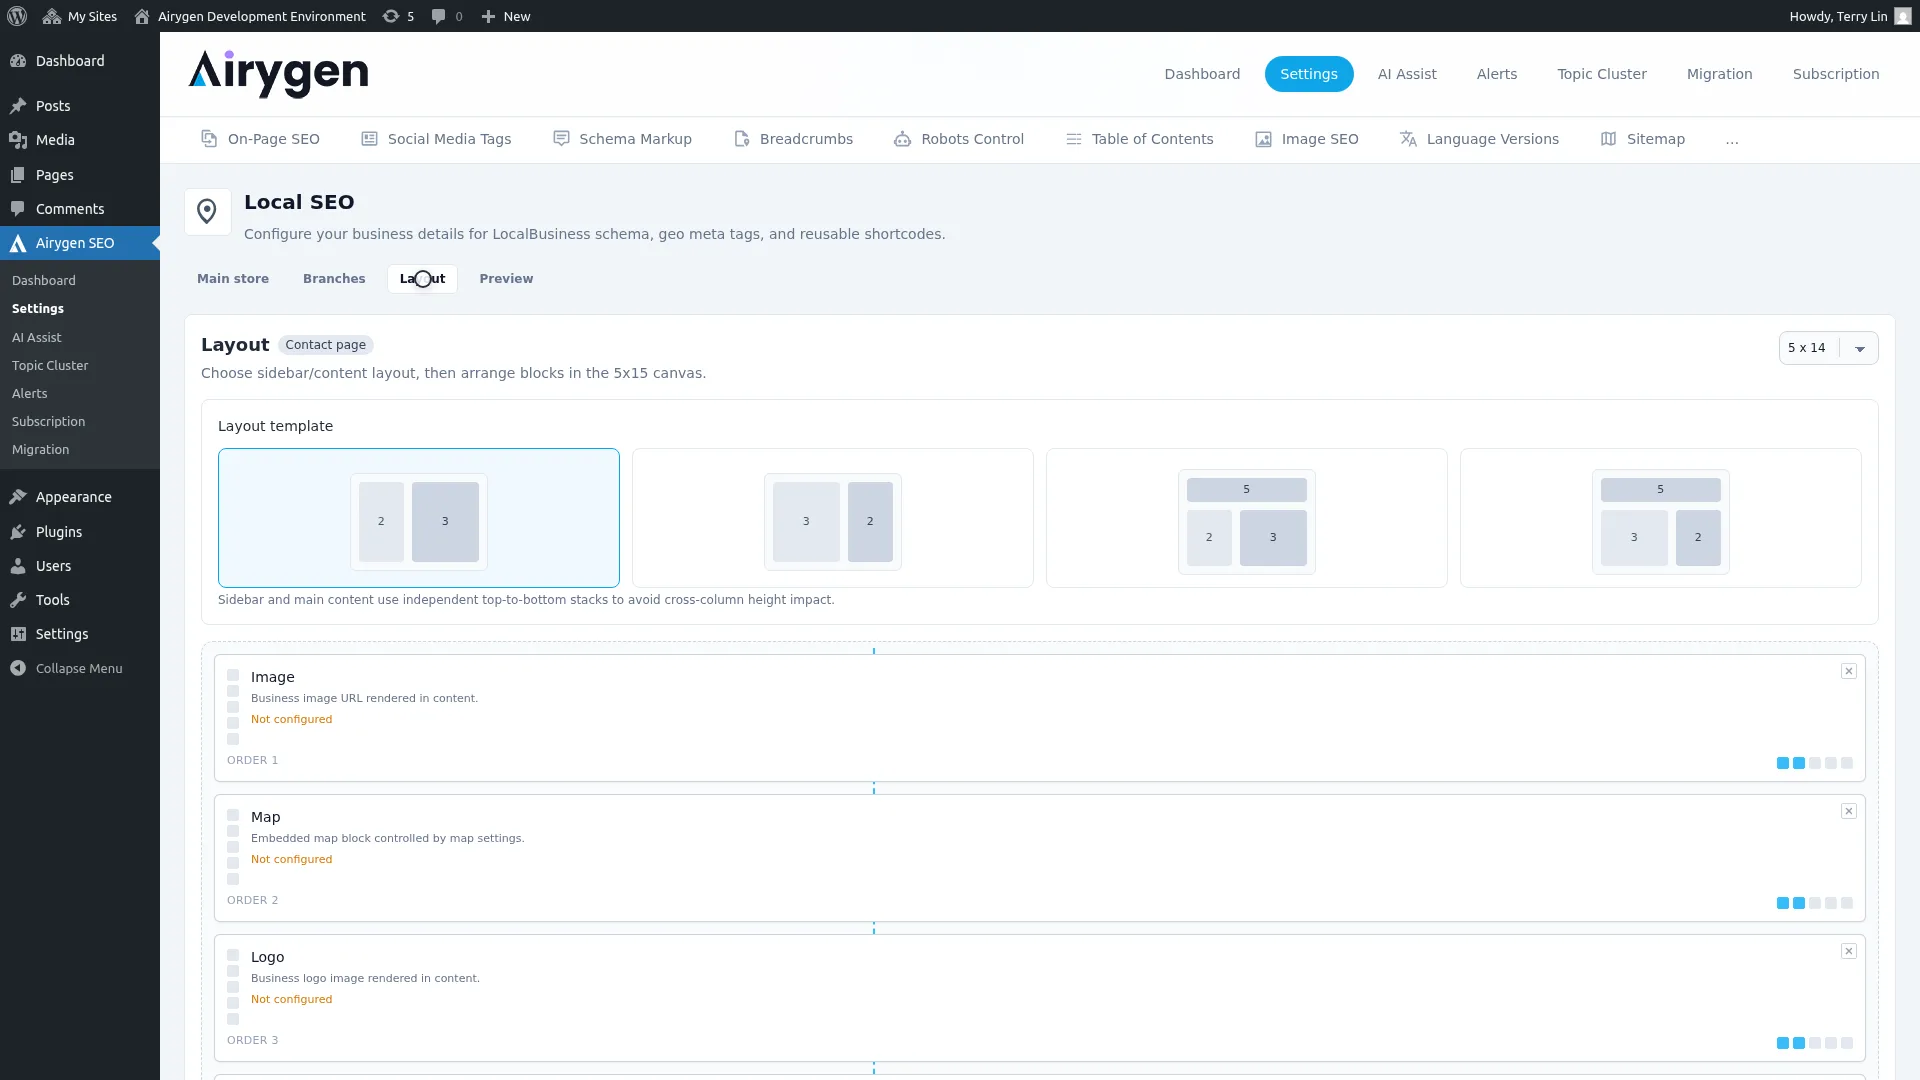Click the Airygen logo

point(278,74)
